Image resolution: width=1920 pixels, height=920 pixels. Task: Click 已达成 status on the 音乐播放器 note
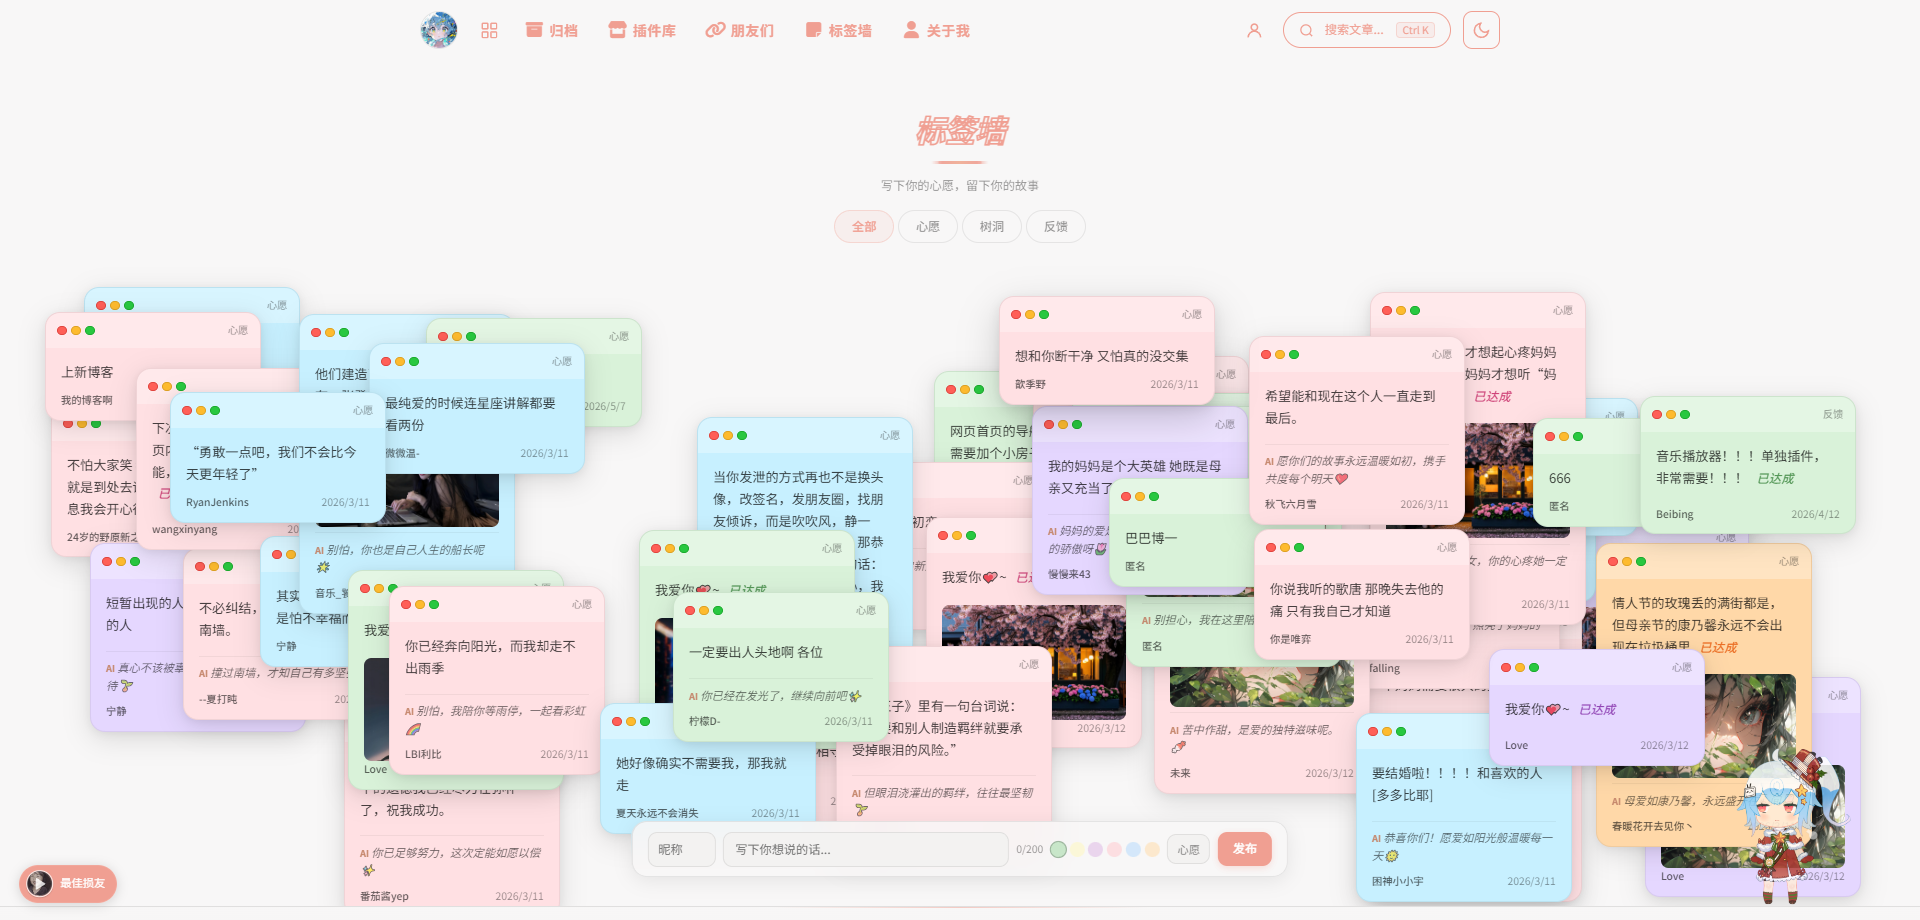pyautogui.click(x=1776, y=479)
